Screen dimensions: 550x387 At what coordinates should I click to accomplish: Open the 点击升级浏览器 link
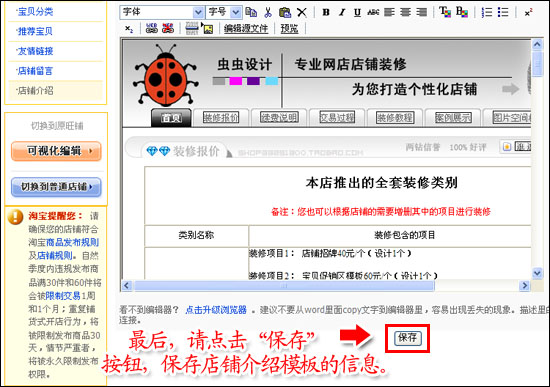(x=216, y=310)
